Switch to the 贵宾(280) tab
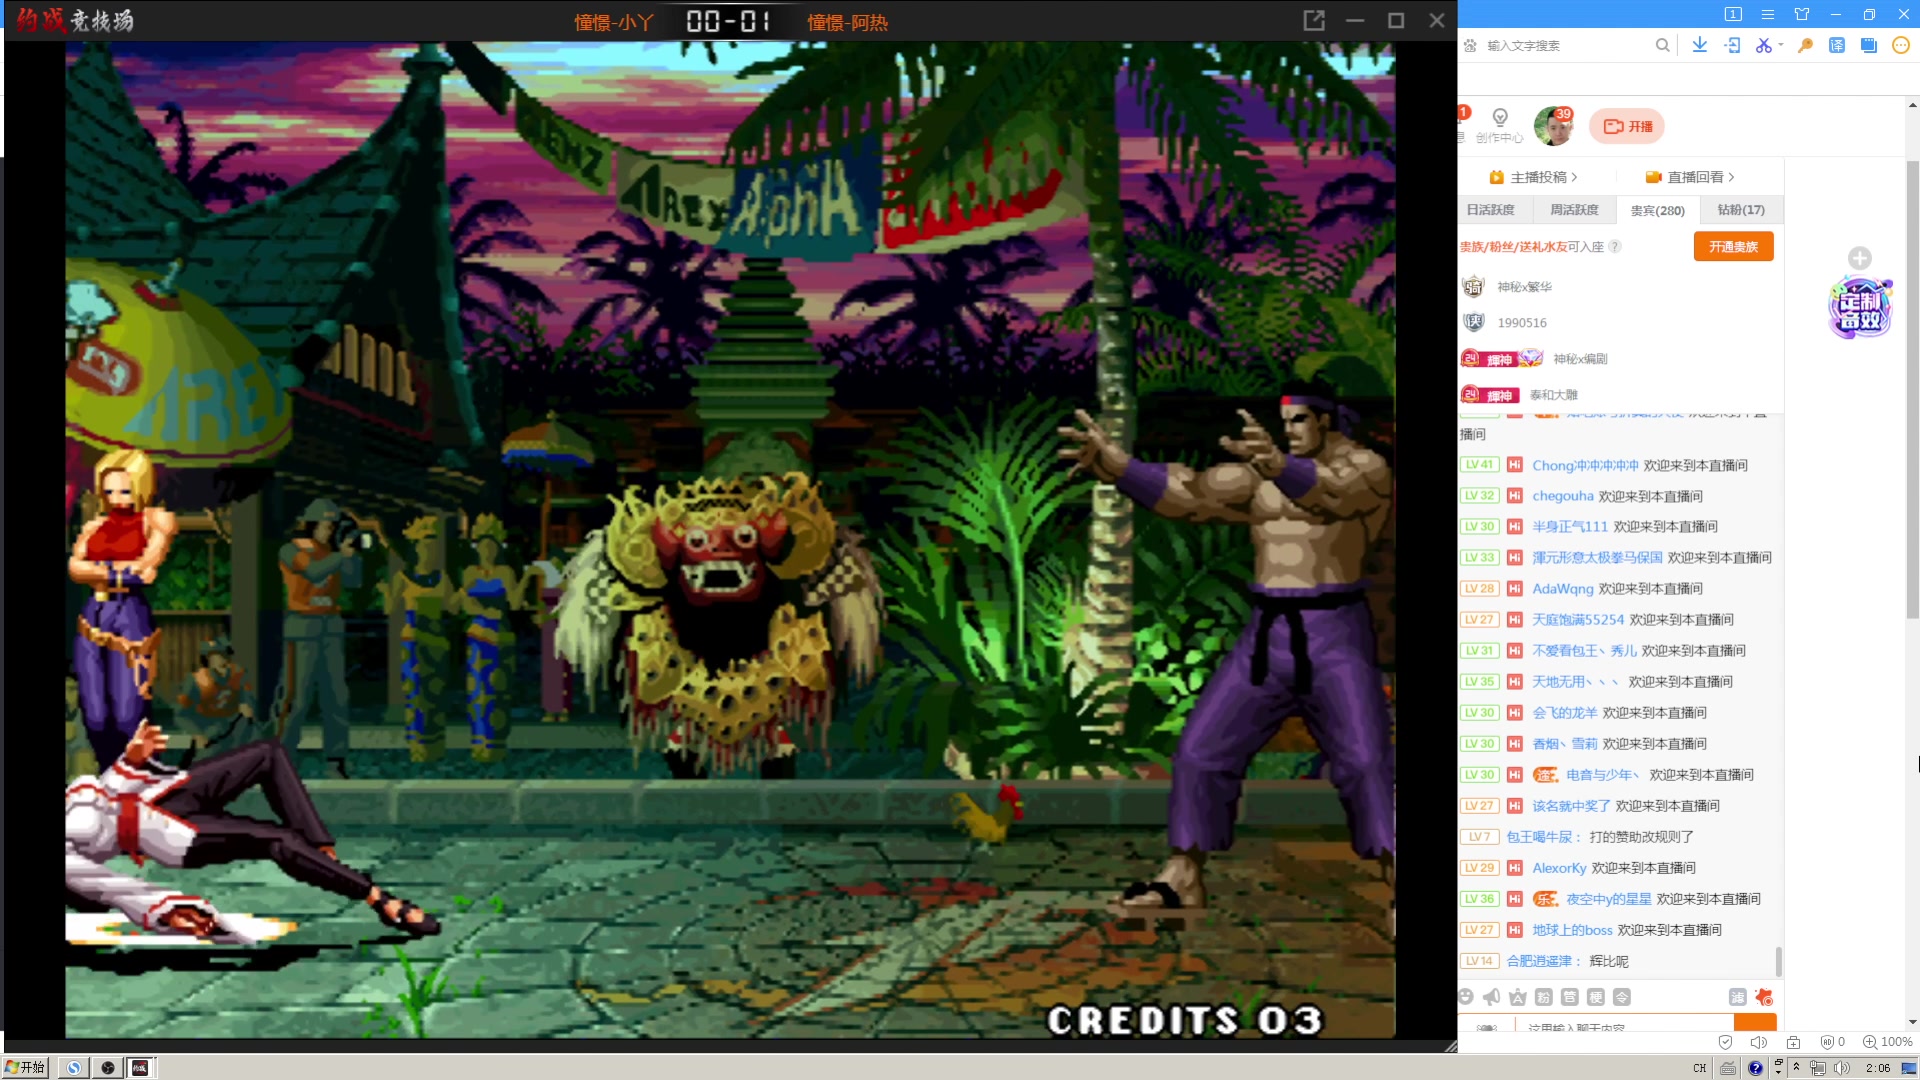Screen dimensions: 1920x1080 click(x=1657, y=210)
